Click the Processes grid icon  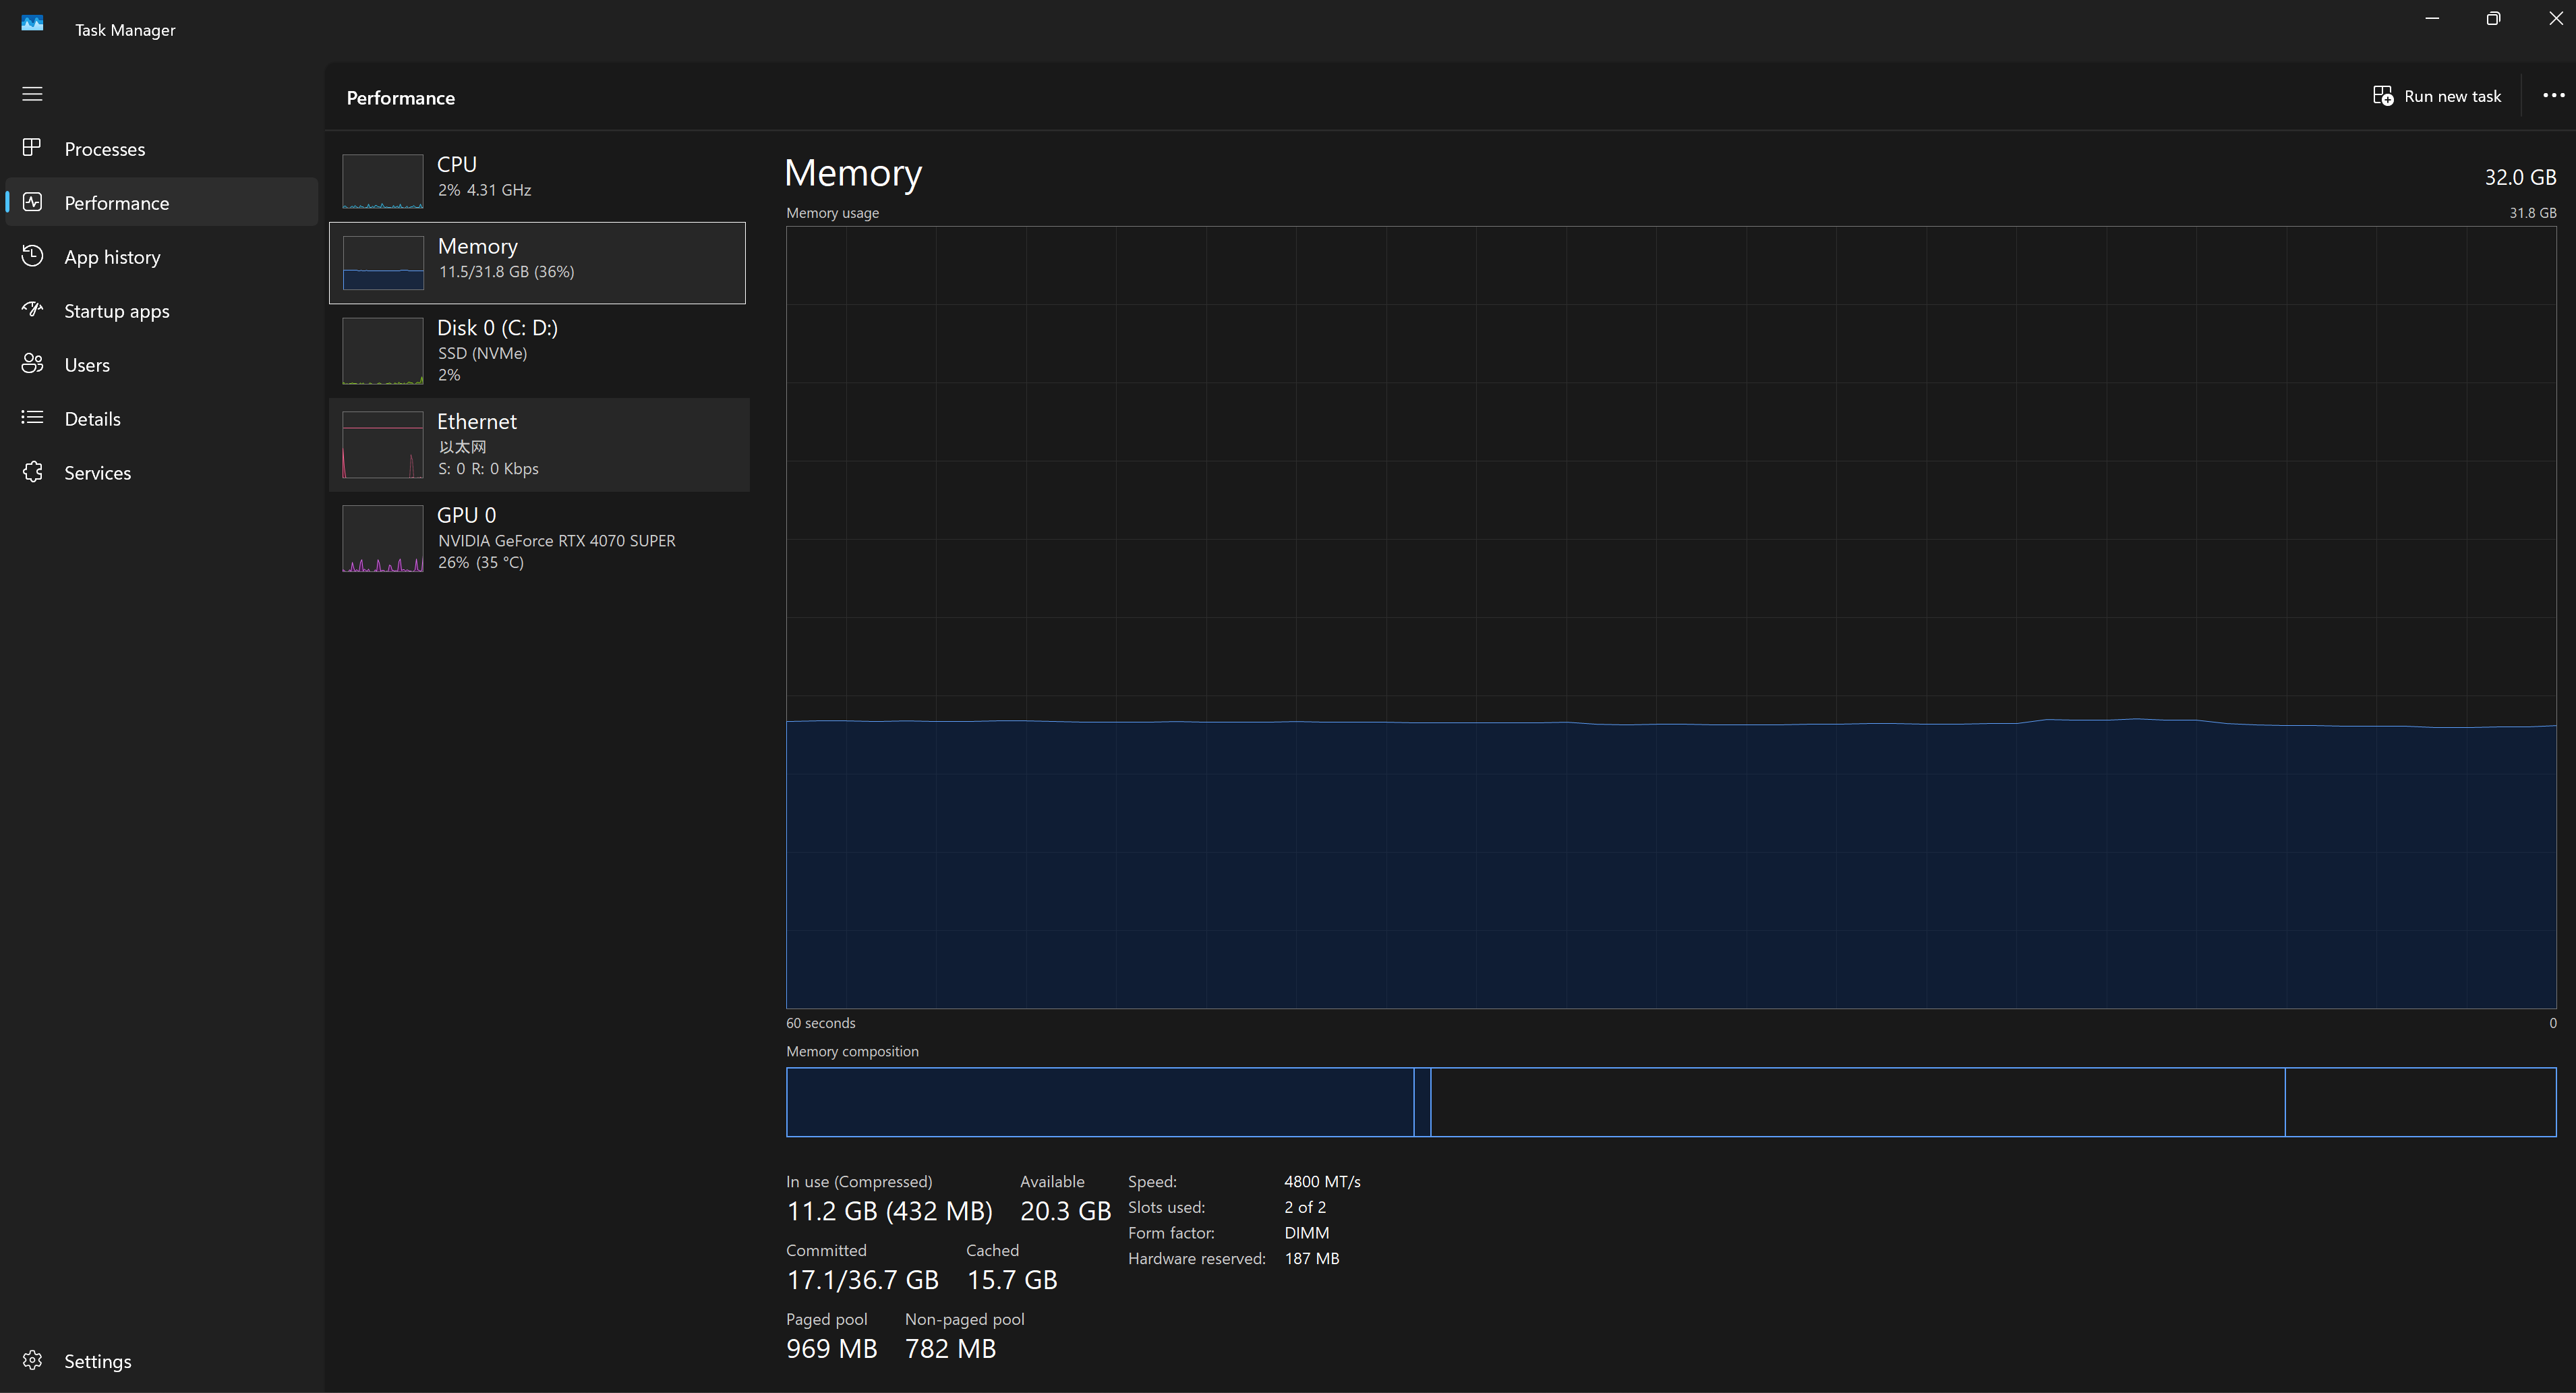point(32,148)
